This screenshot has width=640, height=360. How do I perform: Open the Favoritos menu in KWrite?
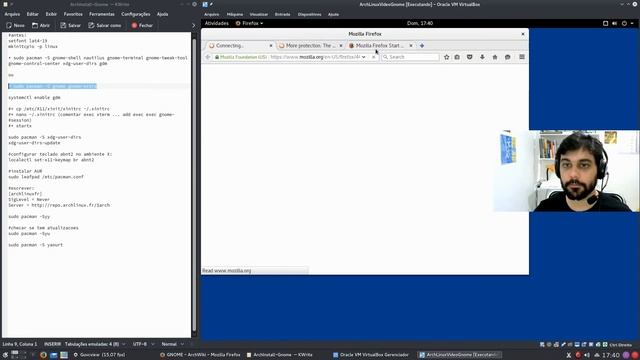73,14
